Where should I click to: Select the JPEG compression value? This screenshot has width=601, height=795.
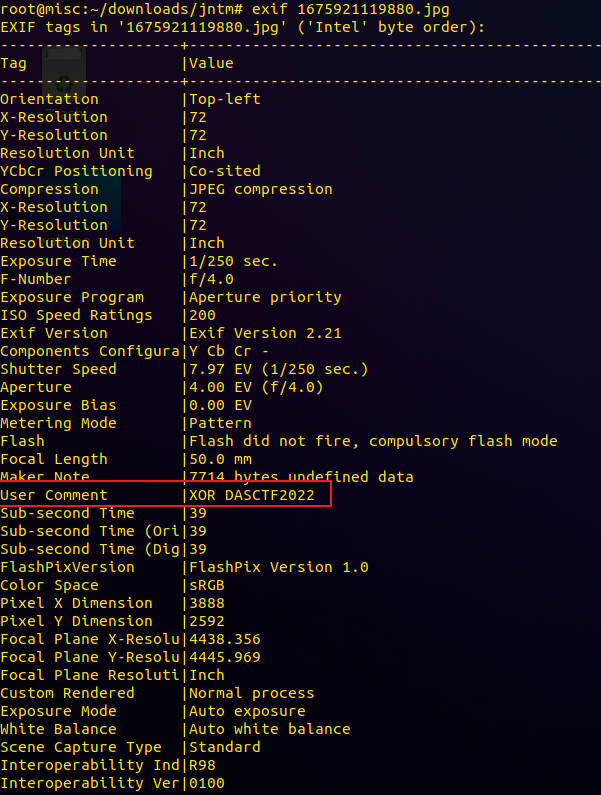tap(261, 189)
